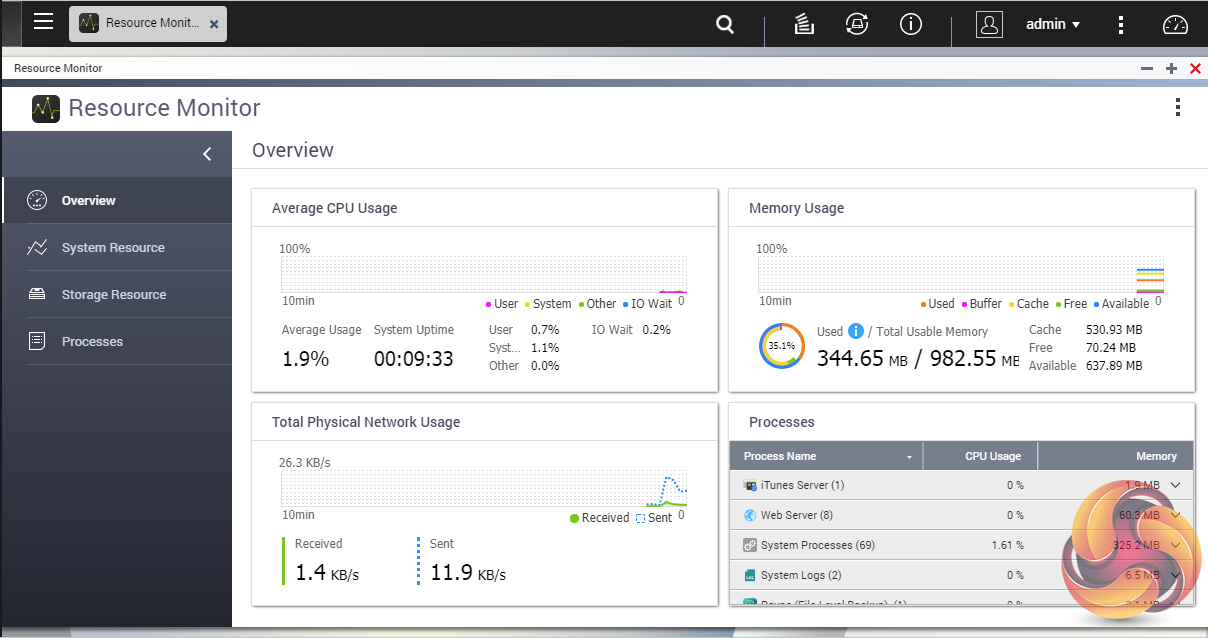Click the memory usage donut chart

[781, 346]
